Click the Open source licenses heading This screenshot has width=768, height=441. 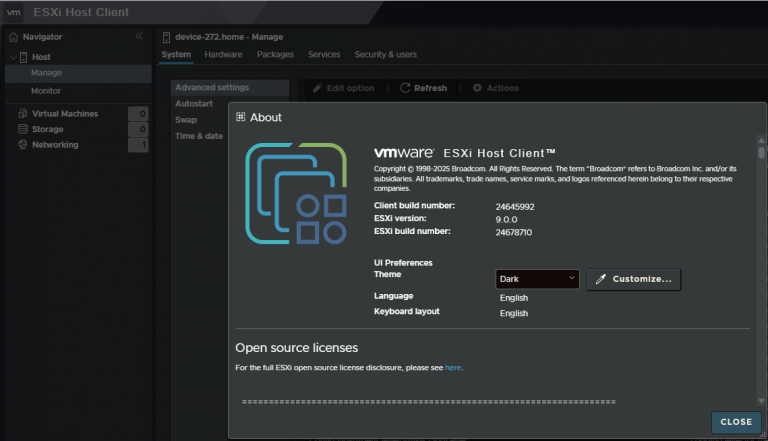pos(296,348)
